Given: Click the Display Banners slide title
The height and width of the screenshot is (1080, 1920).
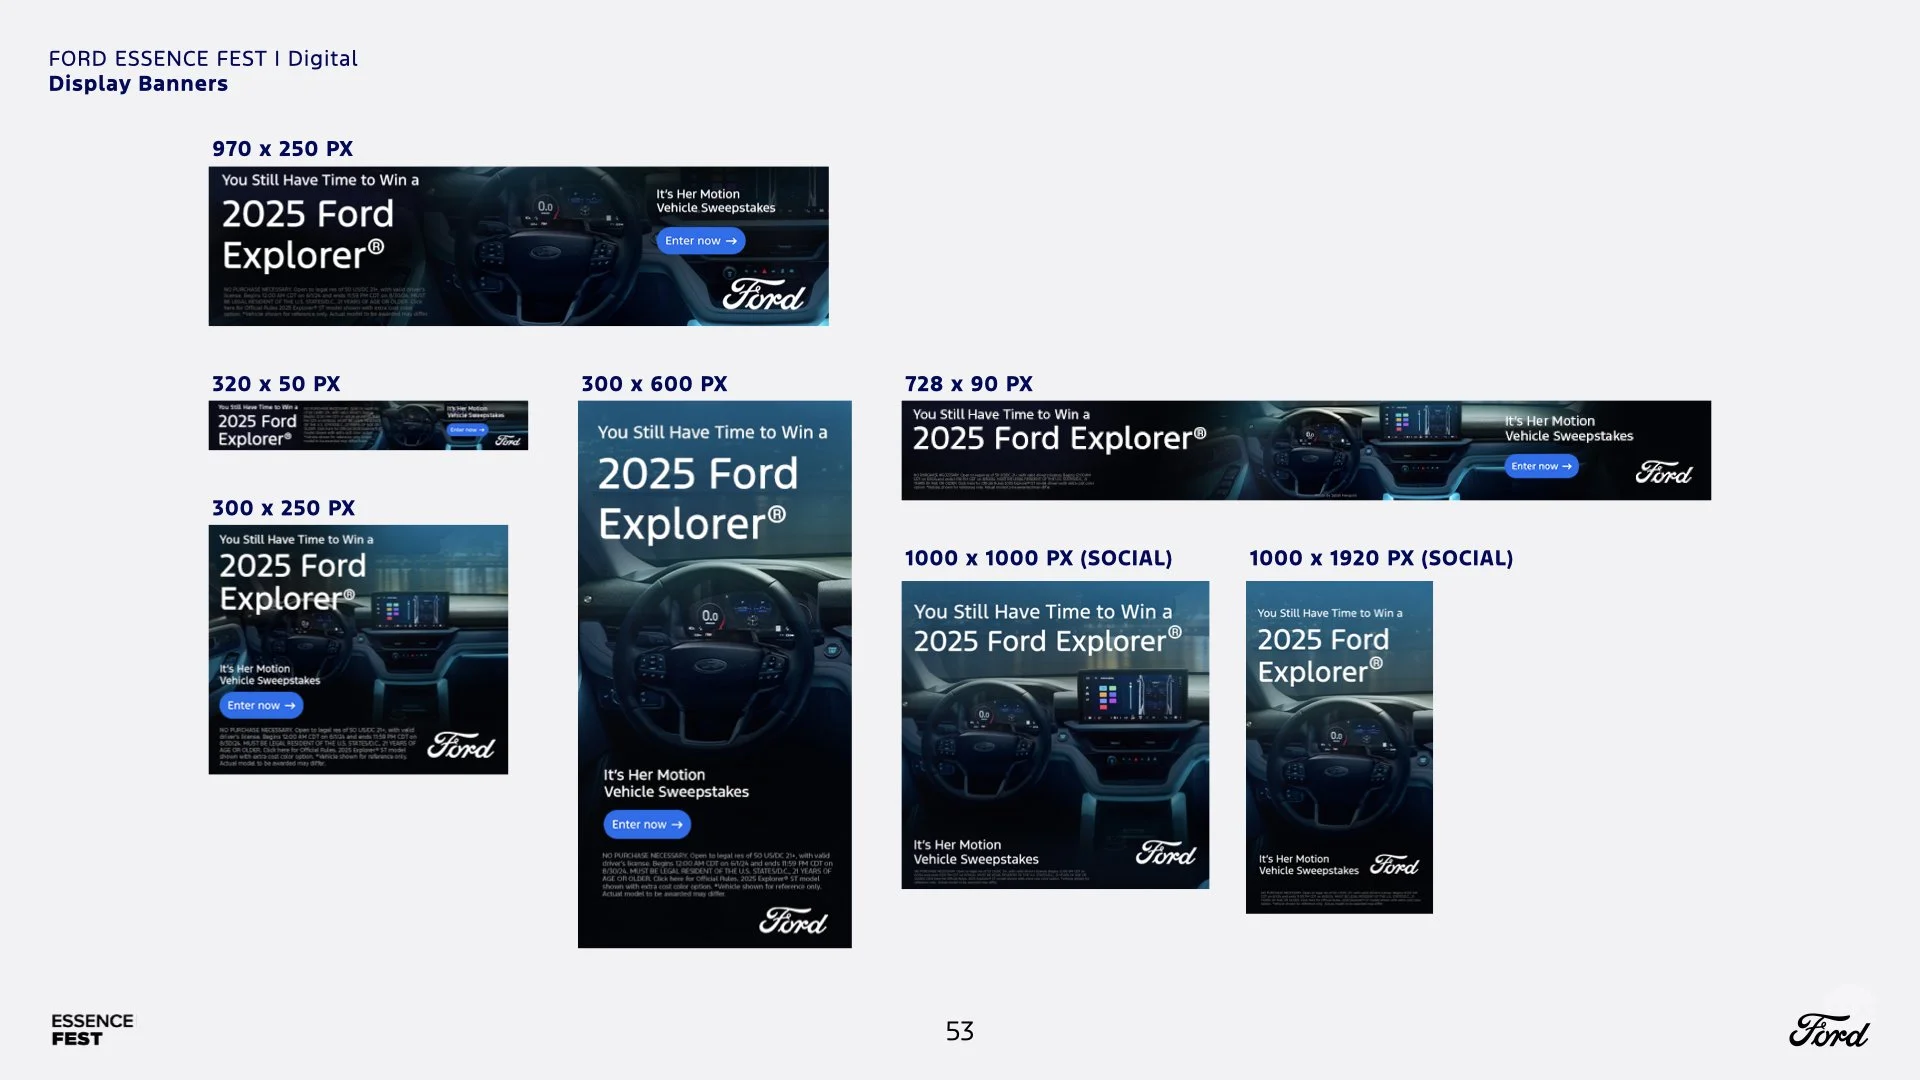Looking at the screenshot, I should pos(138,84).
